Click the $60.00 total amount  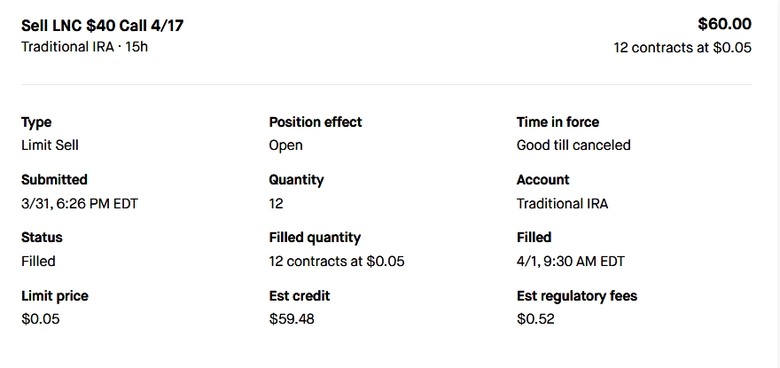click(724, 24)
